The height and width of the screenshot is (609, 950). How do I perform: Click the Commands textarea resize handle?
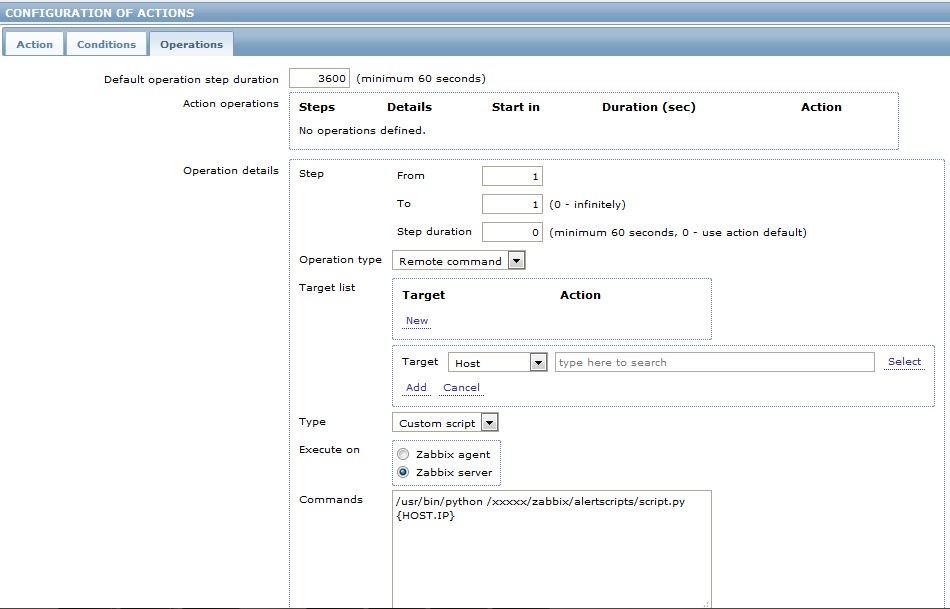[x=707, y=604]
